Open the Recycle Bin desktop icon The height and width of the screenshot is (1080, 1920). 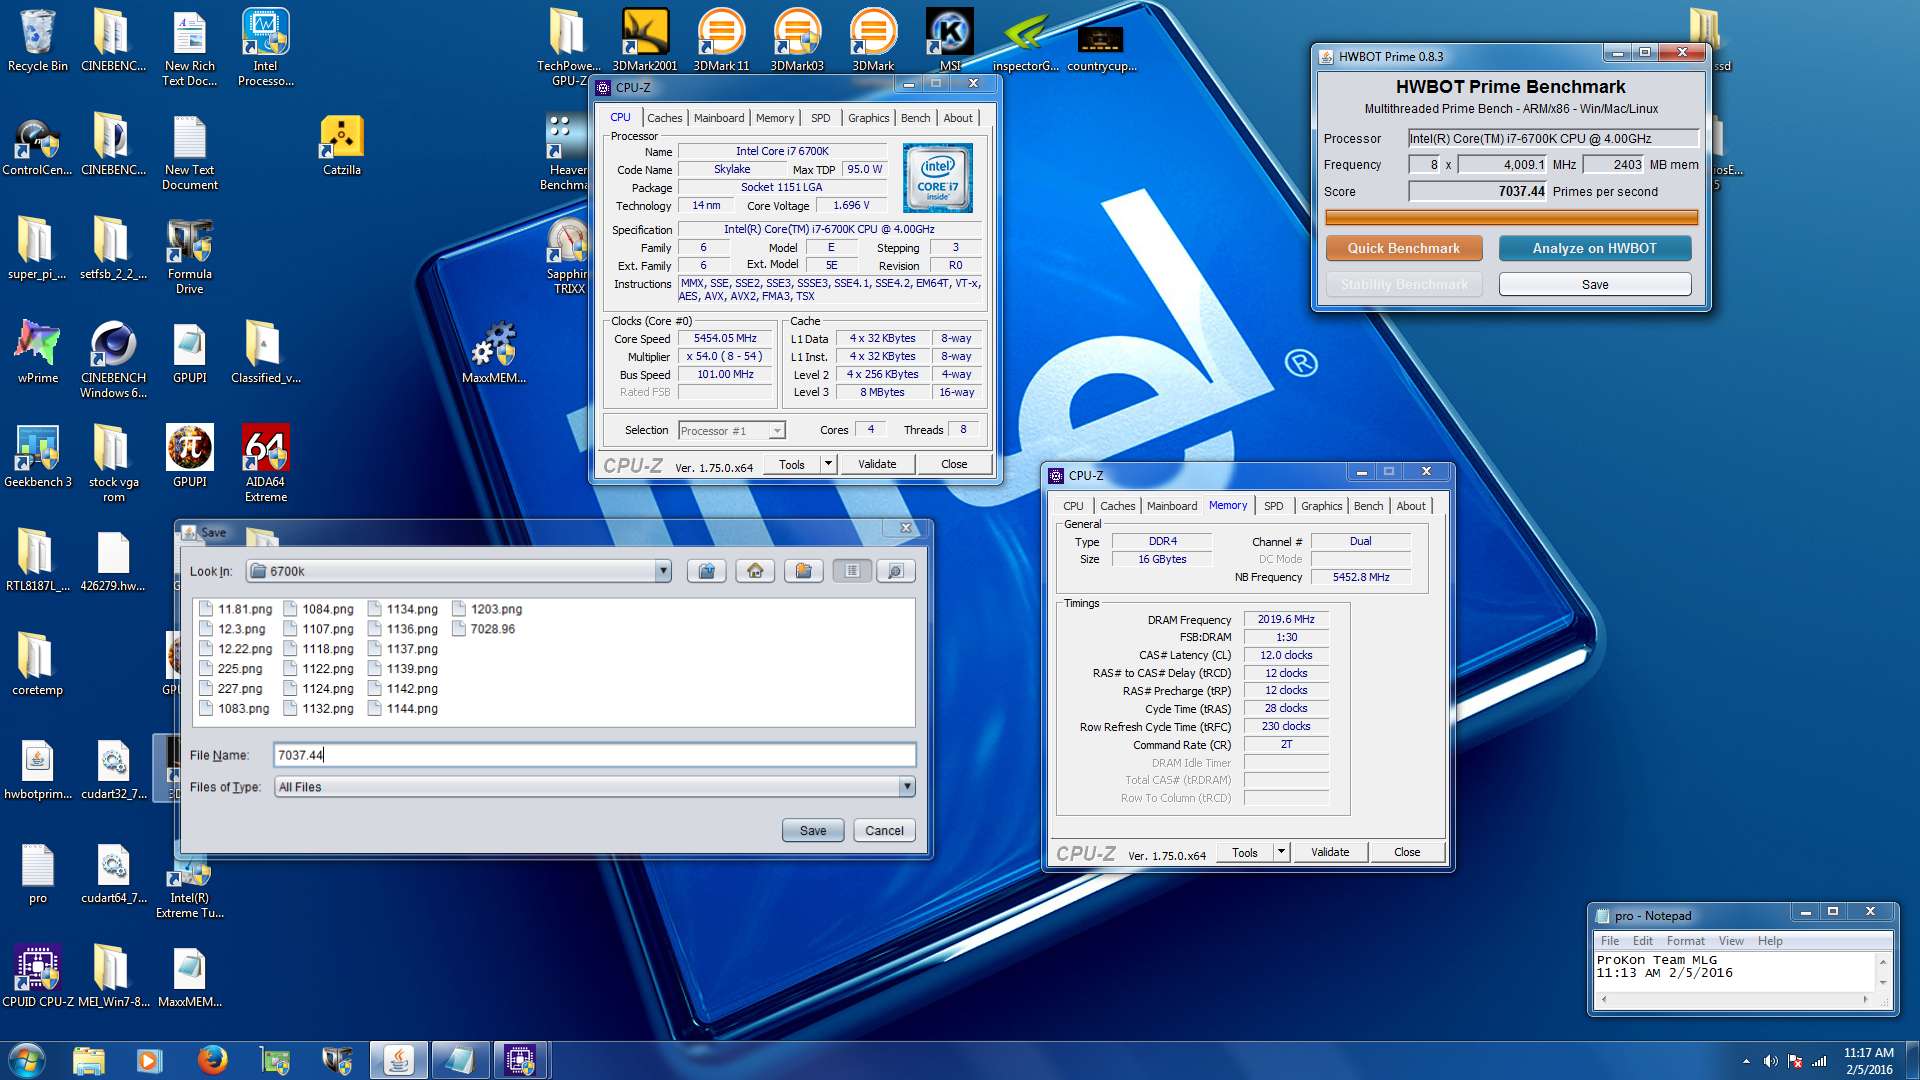pos(38,40)
